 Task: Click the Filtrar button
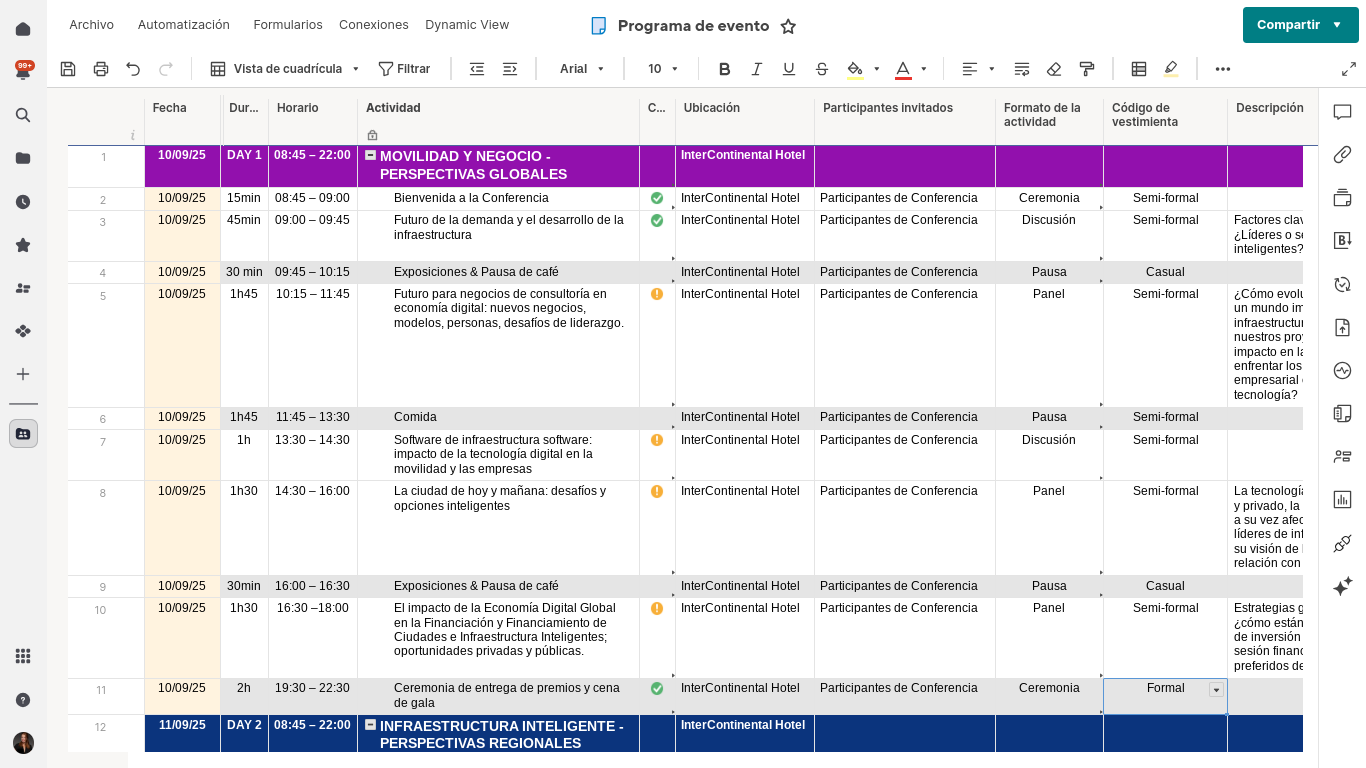(404, 69)
